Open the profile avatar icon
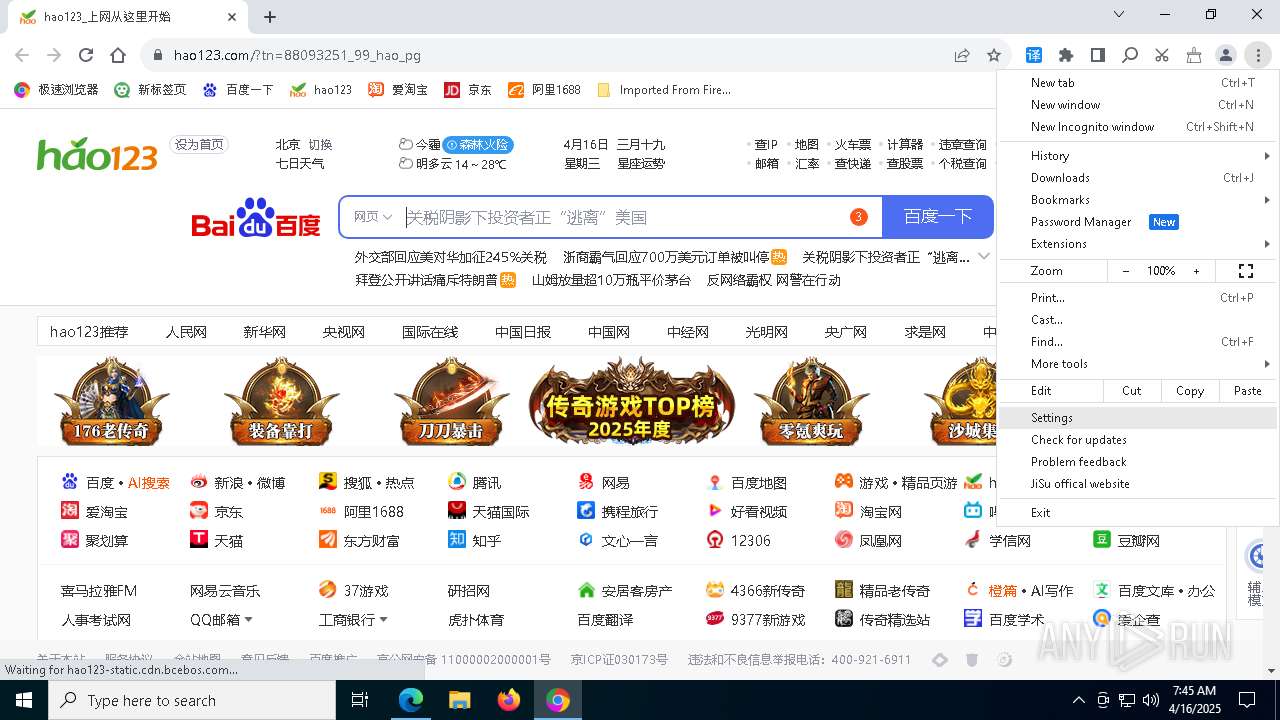1280x720 pixels. pos(1226,55)
